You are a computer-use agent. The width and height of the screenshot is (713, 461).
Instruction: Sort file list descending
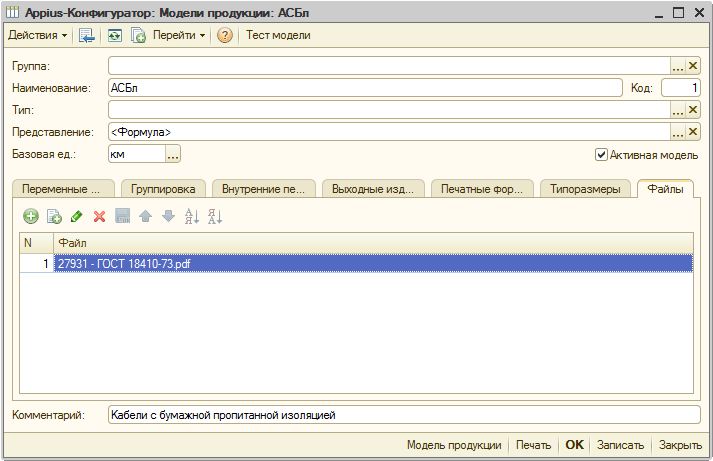214,216
